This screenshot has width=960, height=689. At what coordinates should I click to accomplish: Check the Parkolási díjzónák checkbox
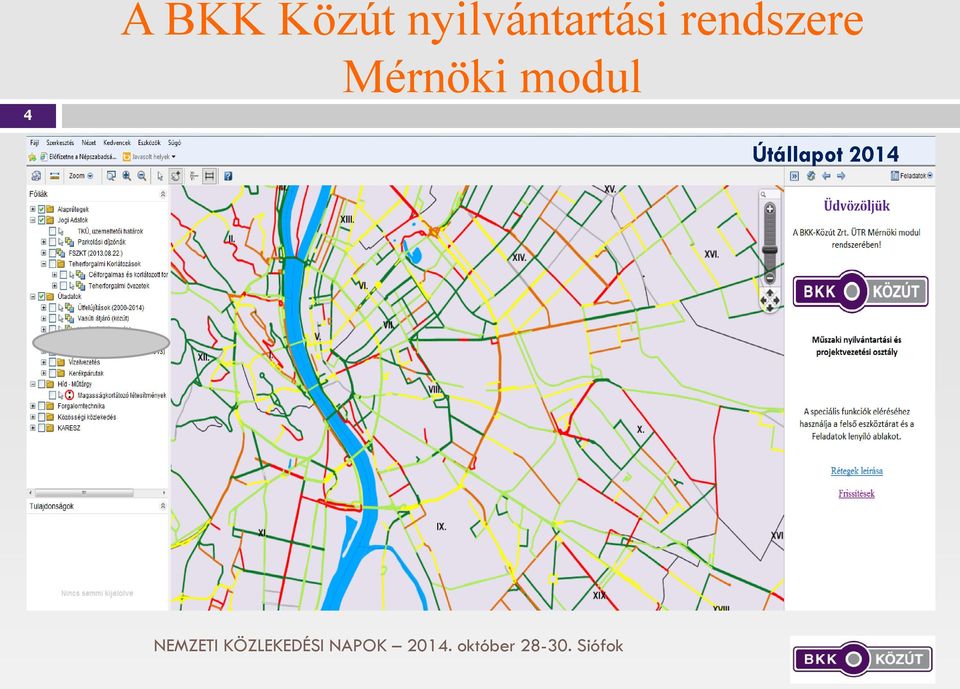click(x=53, y=242)
